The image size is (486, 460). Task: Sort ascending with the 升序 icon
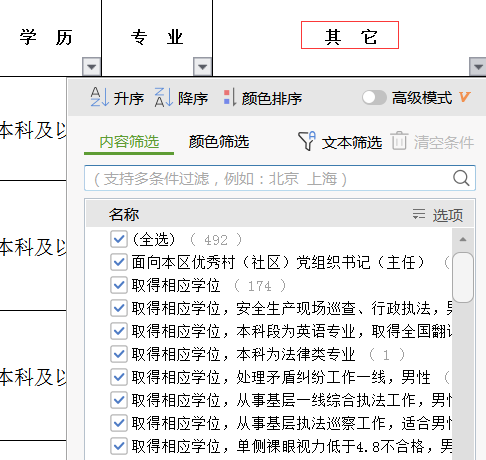pos(99,97)
